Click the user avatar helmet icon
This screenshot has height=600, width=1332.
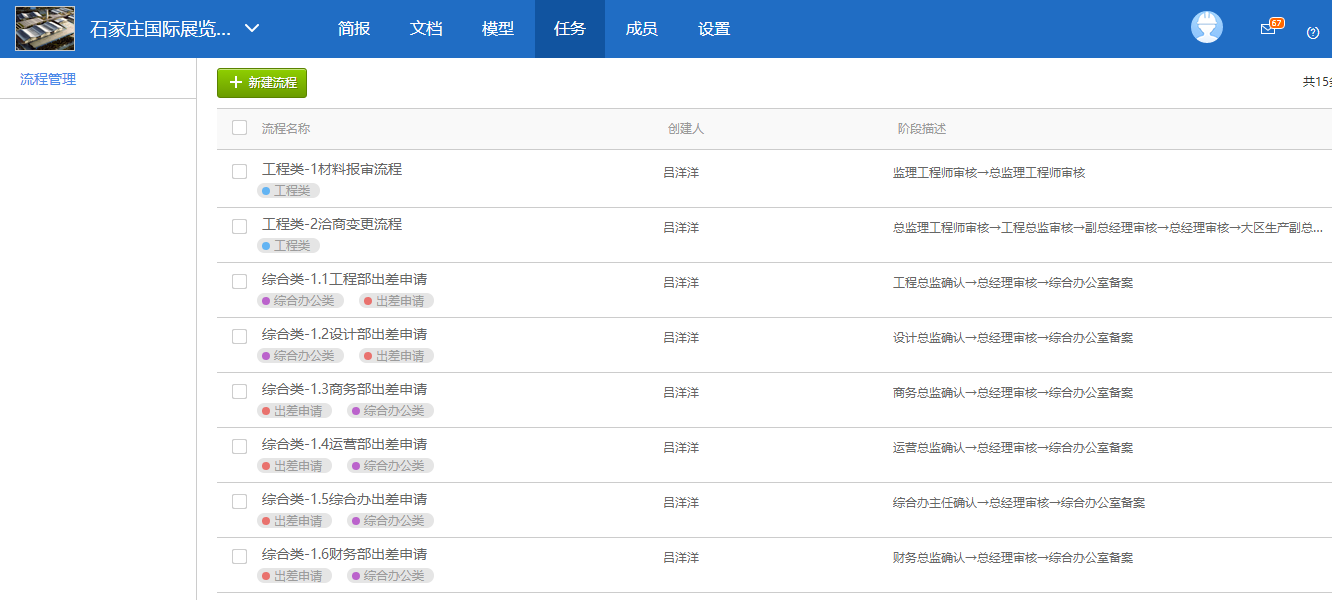coord(1207,28)
